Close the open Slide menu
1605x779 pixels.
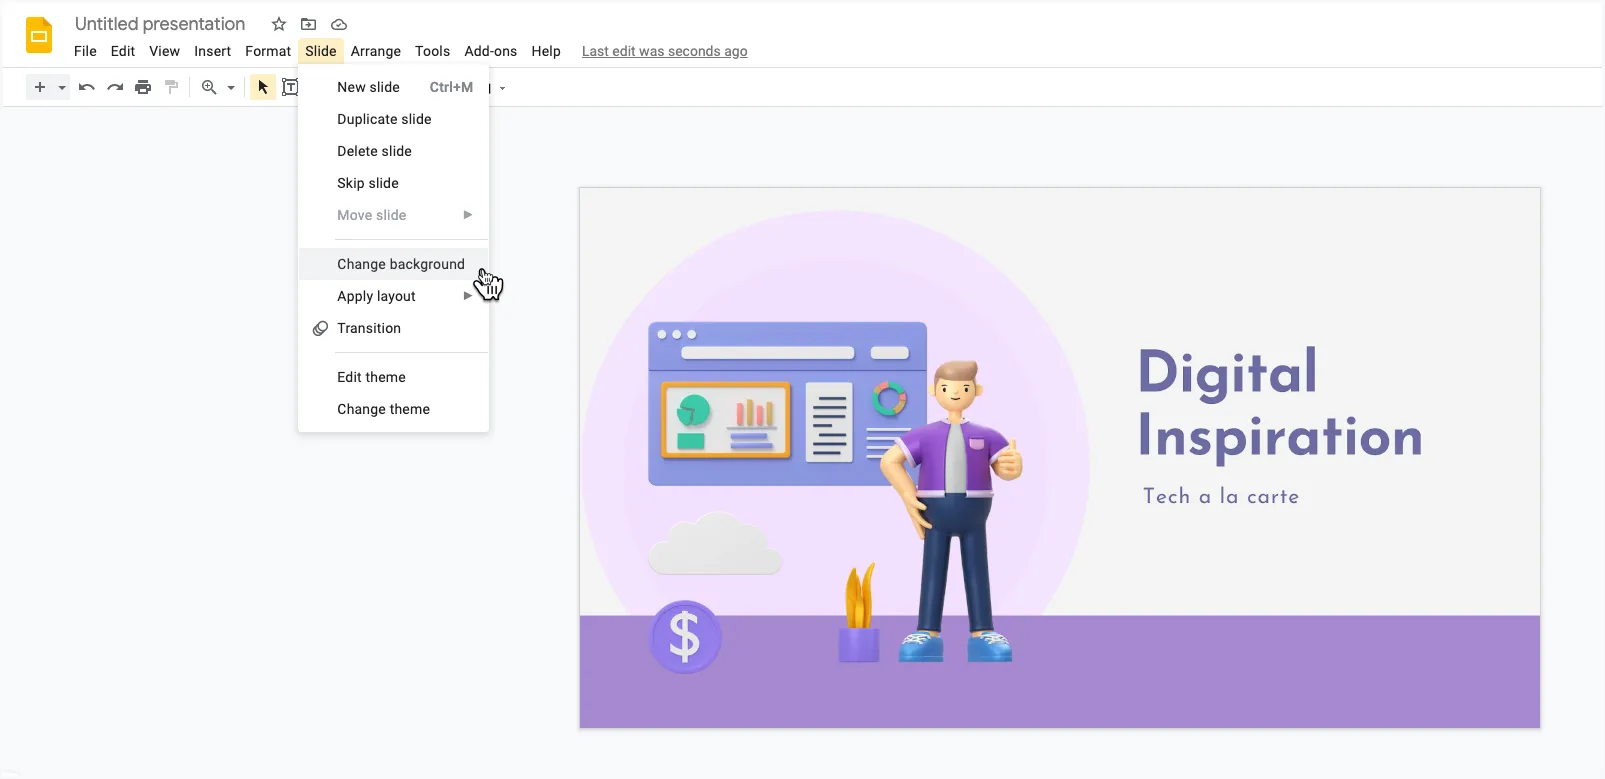[321, 51]
